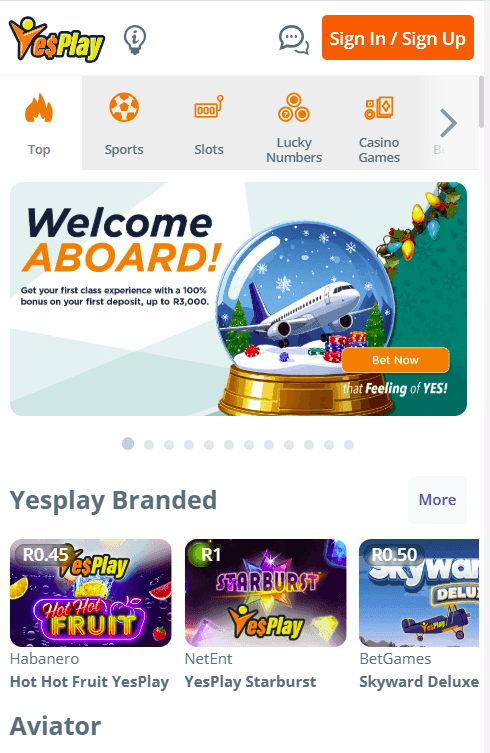Click the Sign In / Sign Up button
The height and width of the screenshot is (753, 490).
tap(398, 38)
